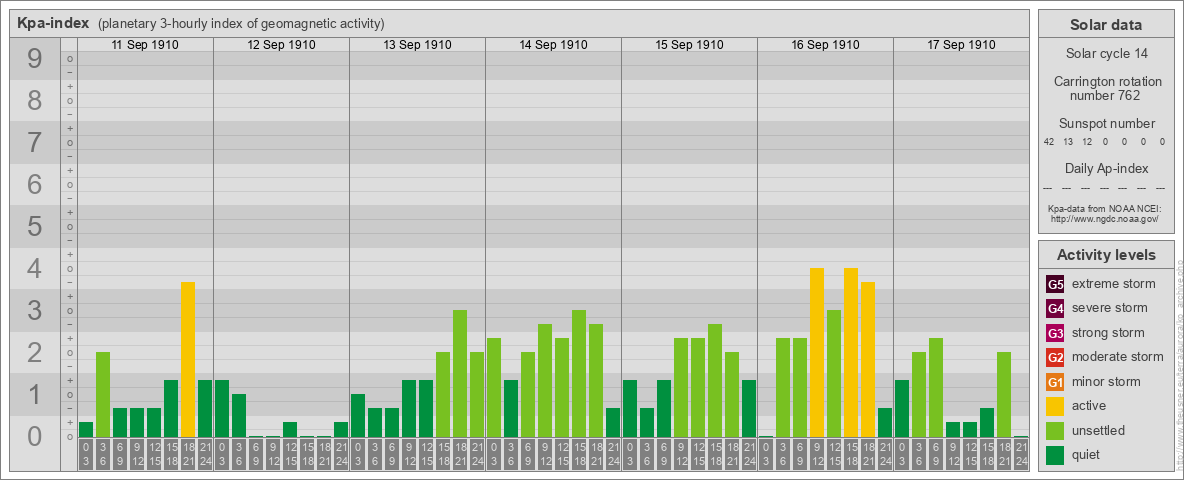Click the 'minor storm' legend label

click(x=1106, y=381)
